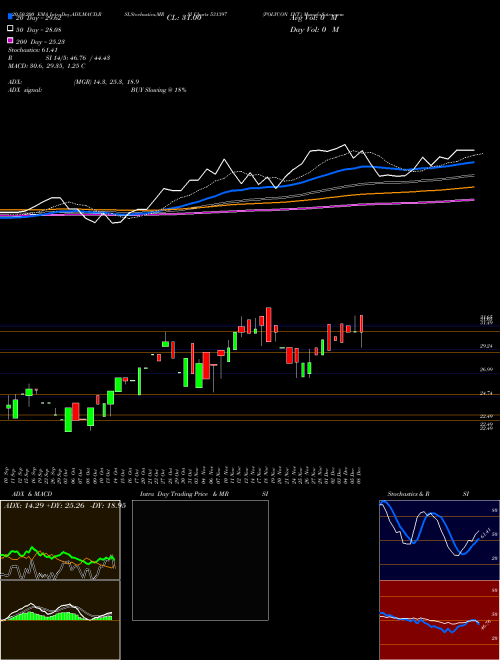Click the 'Stochastics & R' panel title

pyautogui.click(x=409, y=494)
